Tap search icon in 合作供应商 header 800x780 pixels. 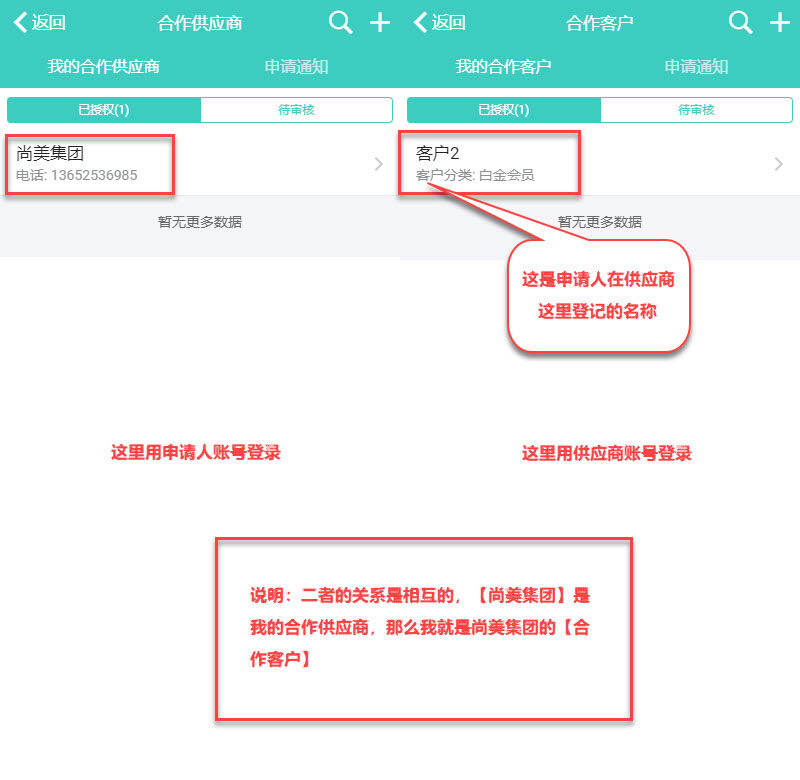340,23
